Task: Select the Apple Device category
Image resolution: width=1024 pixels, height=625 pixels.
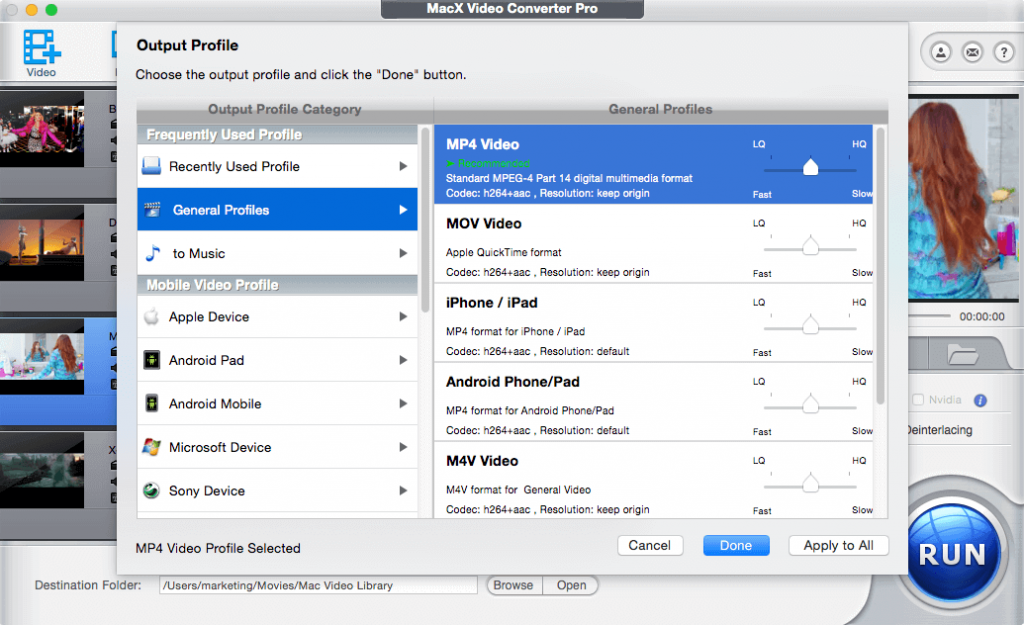Action: click(278, 316)
